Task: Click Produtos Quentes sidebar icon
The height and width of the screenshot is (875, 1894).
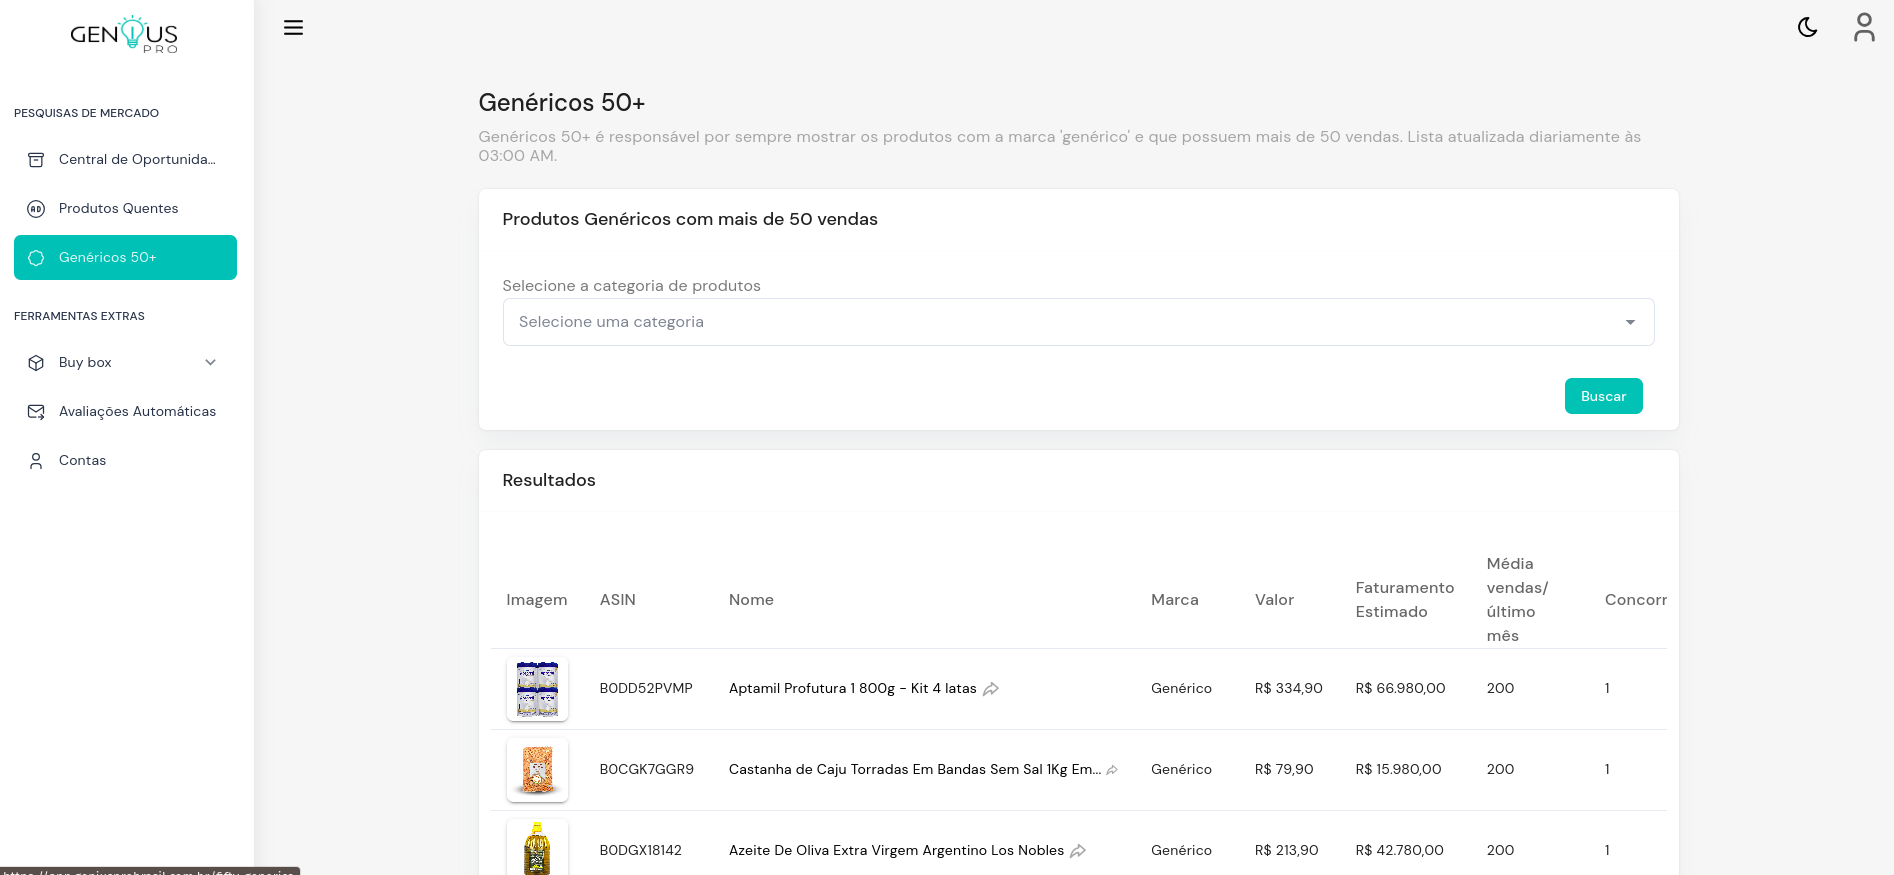Action: click(36, 209)
